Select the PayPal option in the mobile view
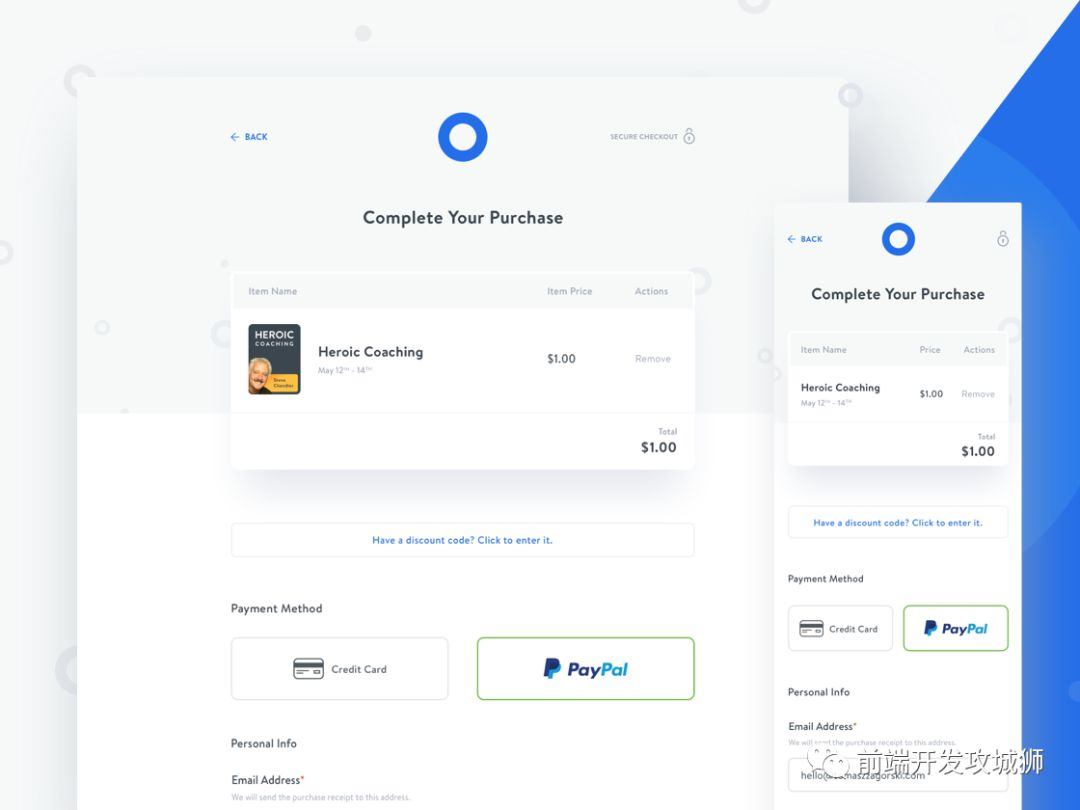Screen dimensions: 1080x810 click(956, 628)
